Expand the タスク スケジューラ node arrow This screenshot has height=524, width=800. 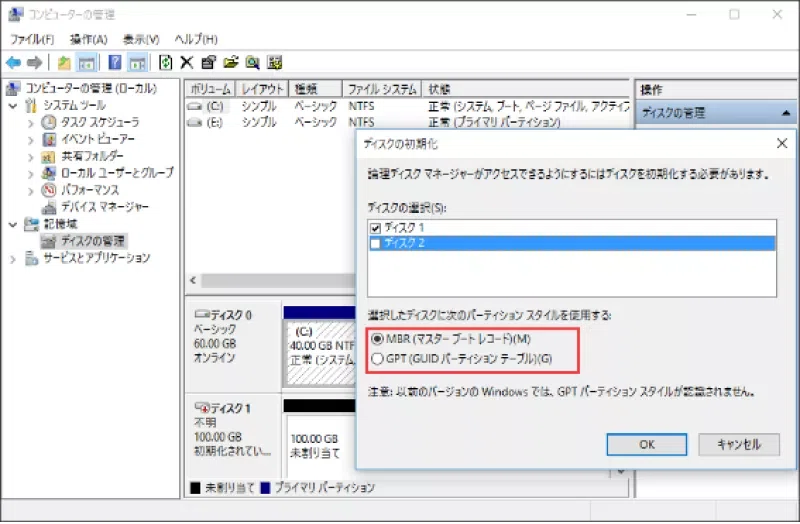click(31, 123)
